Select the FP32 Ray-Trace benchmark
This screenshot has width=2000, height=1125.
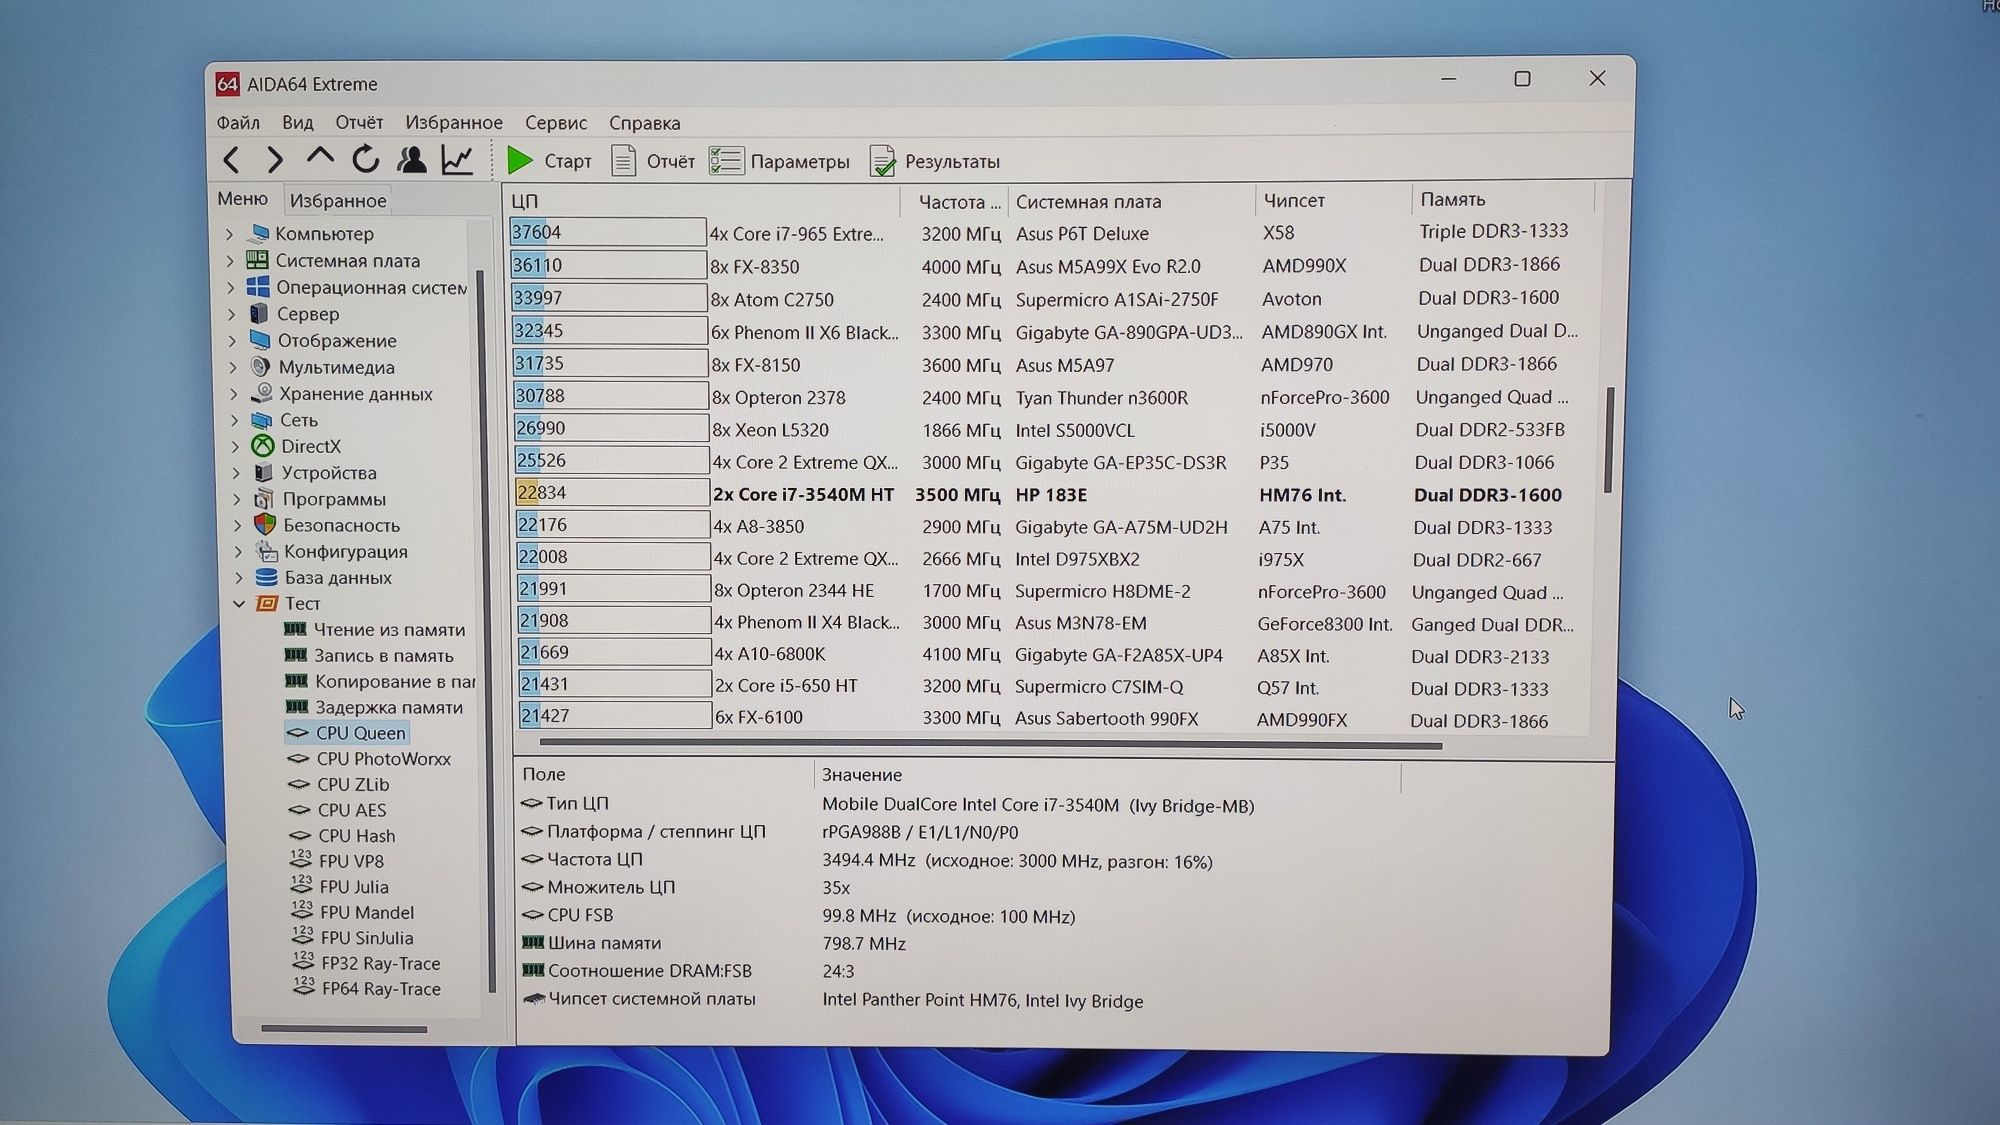[x=367, y=963]
